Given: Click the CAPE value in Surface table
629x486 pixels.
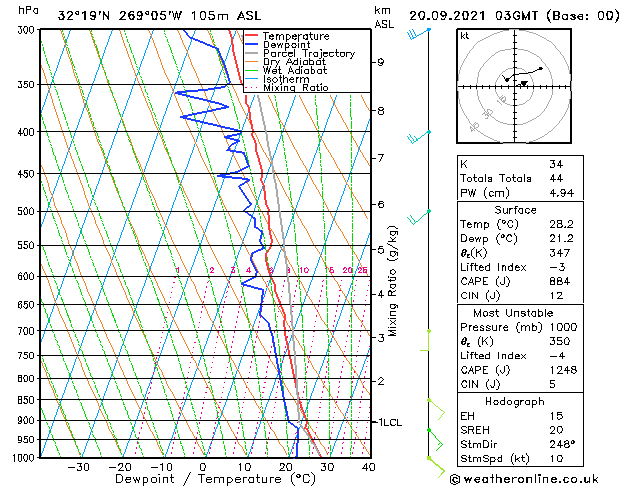Looking at the screenshot, I should pyautogui.click(x=560, y=281).
